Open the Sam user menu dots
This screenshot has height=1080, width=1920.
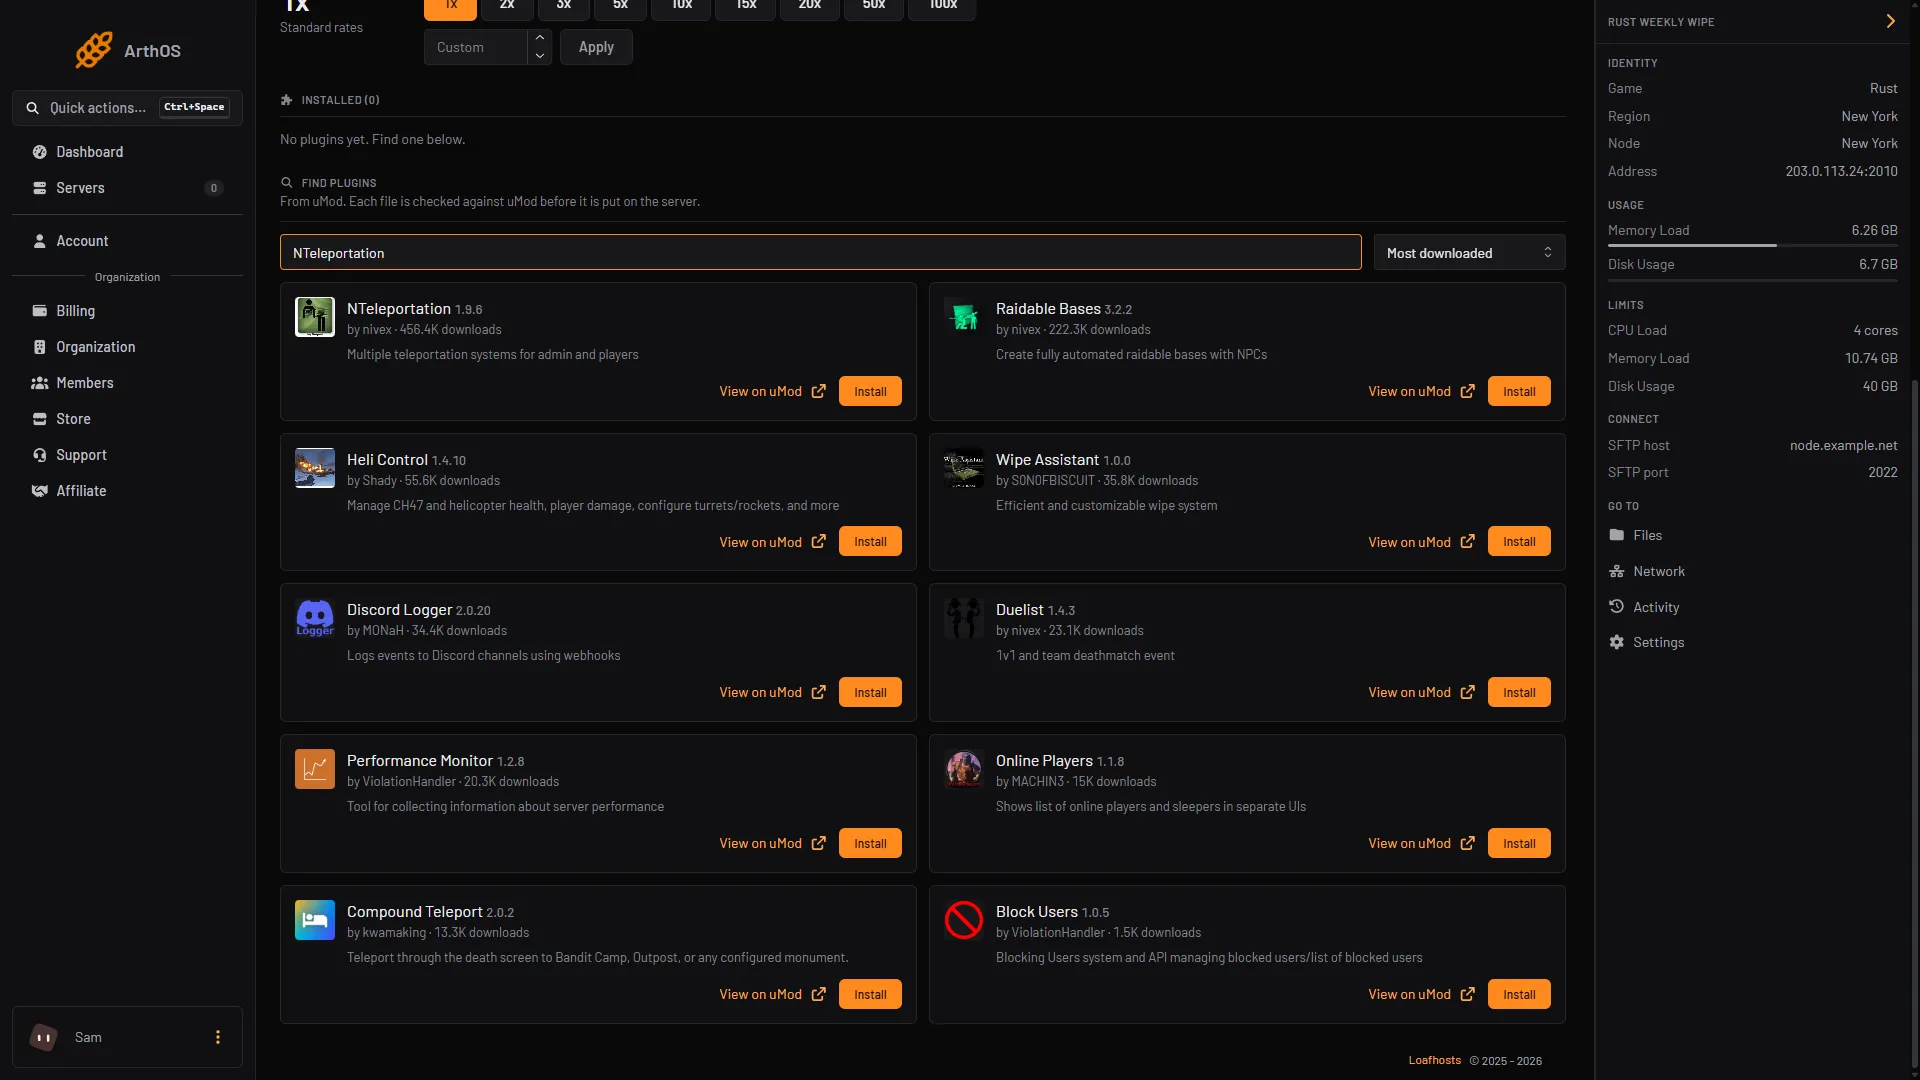[218, 1037]
